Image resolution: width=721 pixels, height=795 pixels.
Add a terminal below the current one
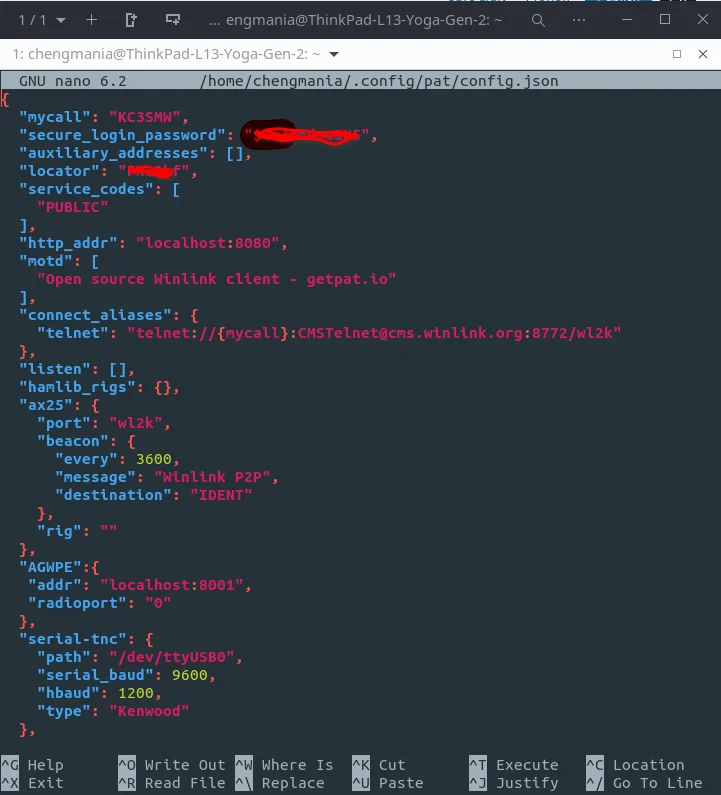(173, 19)
